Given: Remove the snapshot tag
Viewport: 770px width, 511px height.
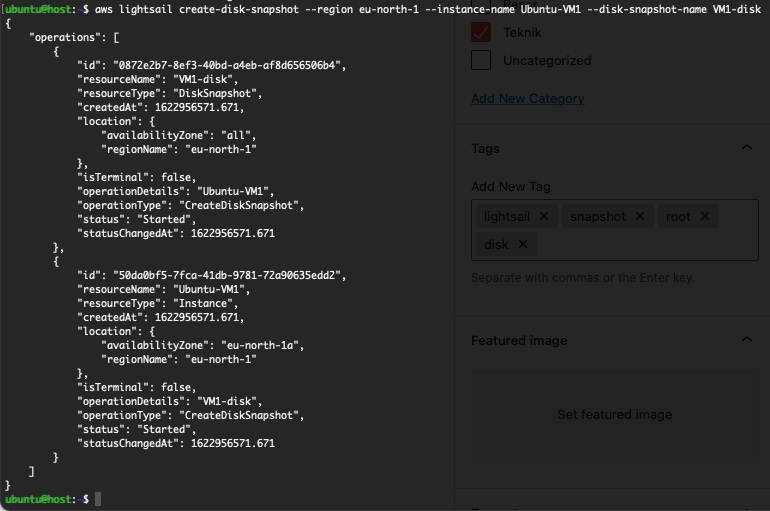Looking at the screenshot, I should 640,216.
